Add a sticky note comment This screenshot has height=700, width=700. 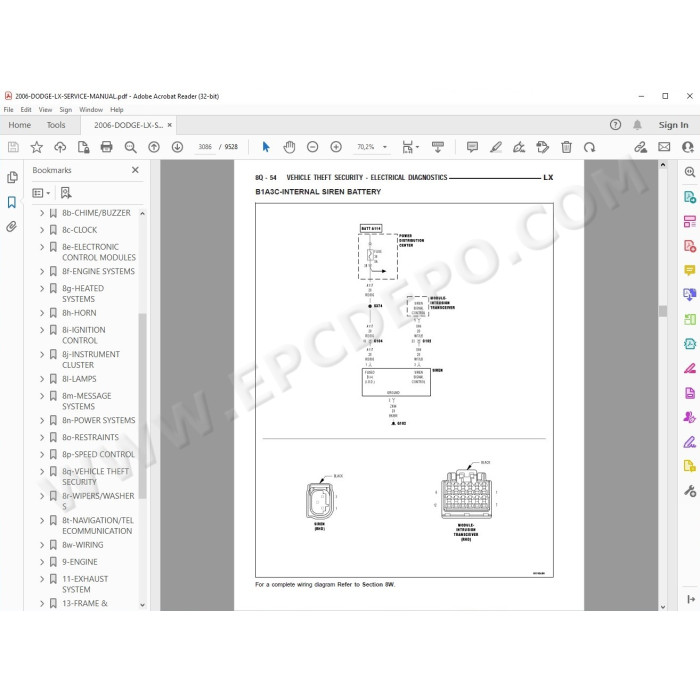(x=472, y=147)
